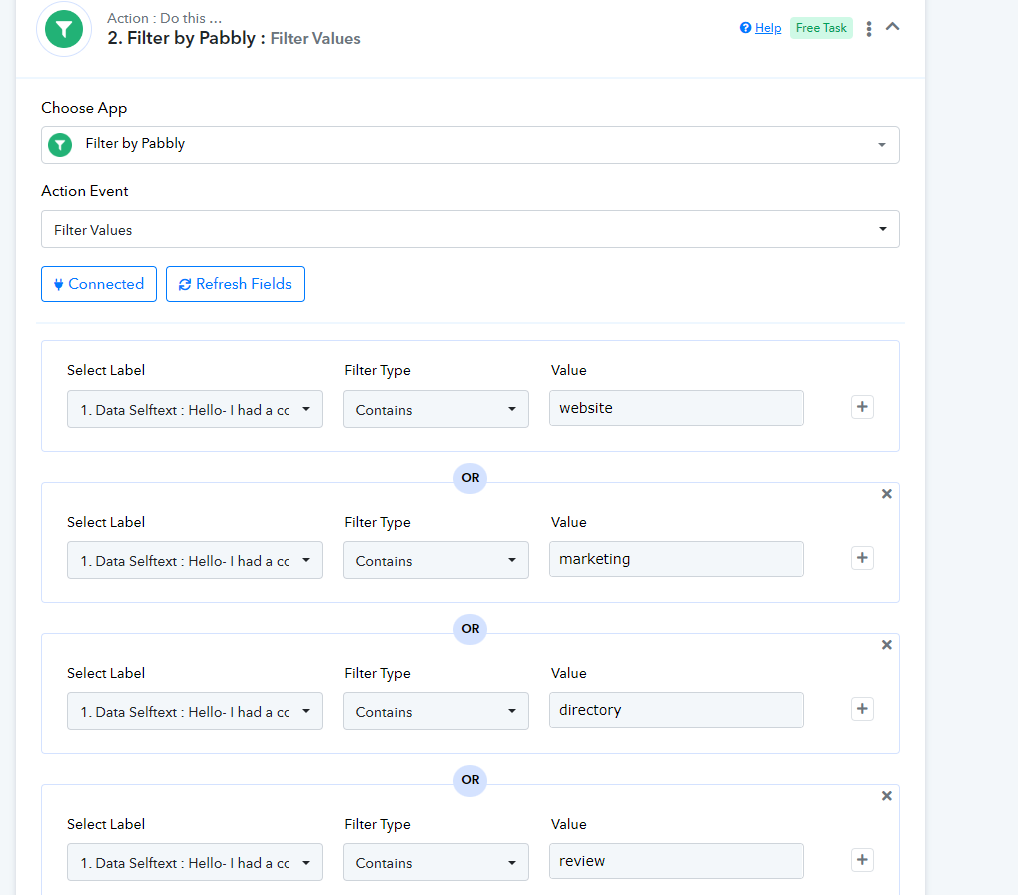The image size is (1018, 895).
Task: Add condition via plus next to website
Action: (x=862, y=407)
